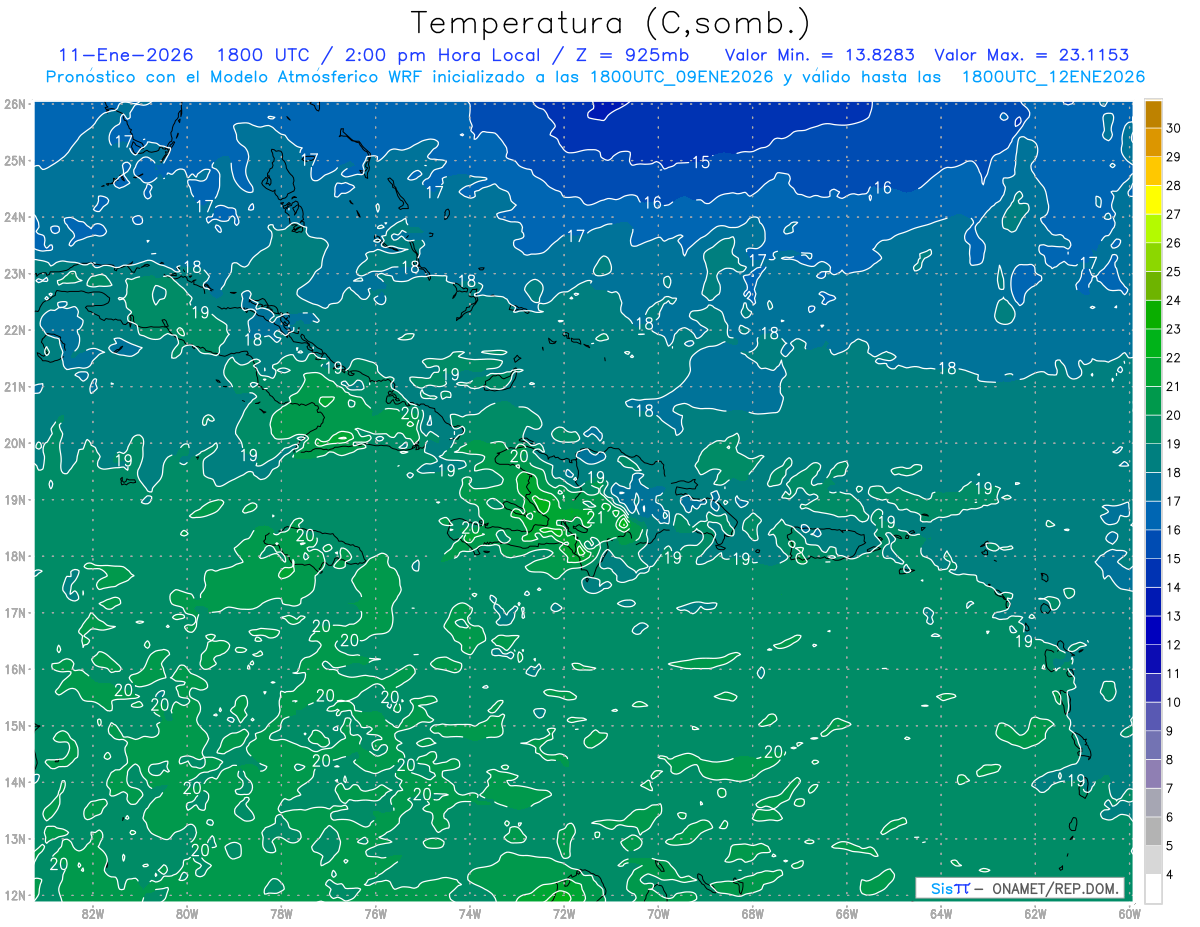
Task: Click the '62W' longitude axis label
Action: pyautogui.click(x=1035, y=913)
